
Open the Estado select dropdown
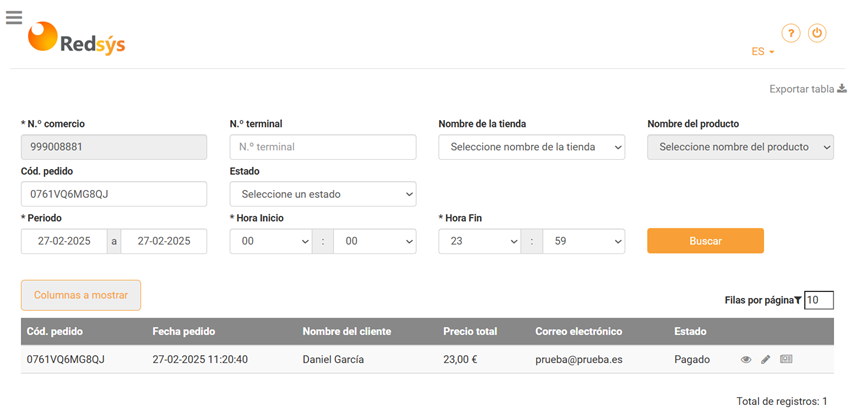[322, 194]
